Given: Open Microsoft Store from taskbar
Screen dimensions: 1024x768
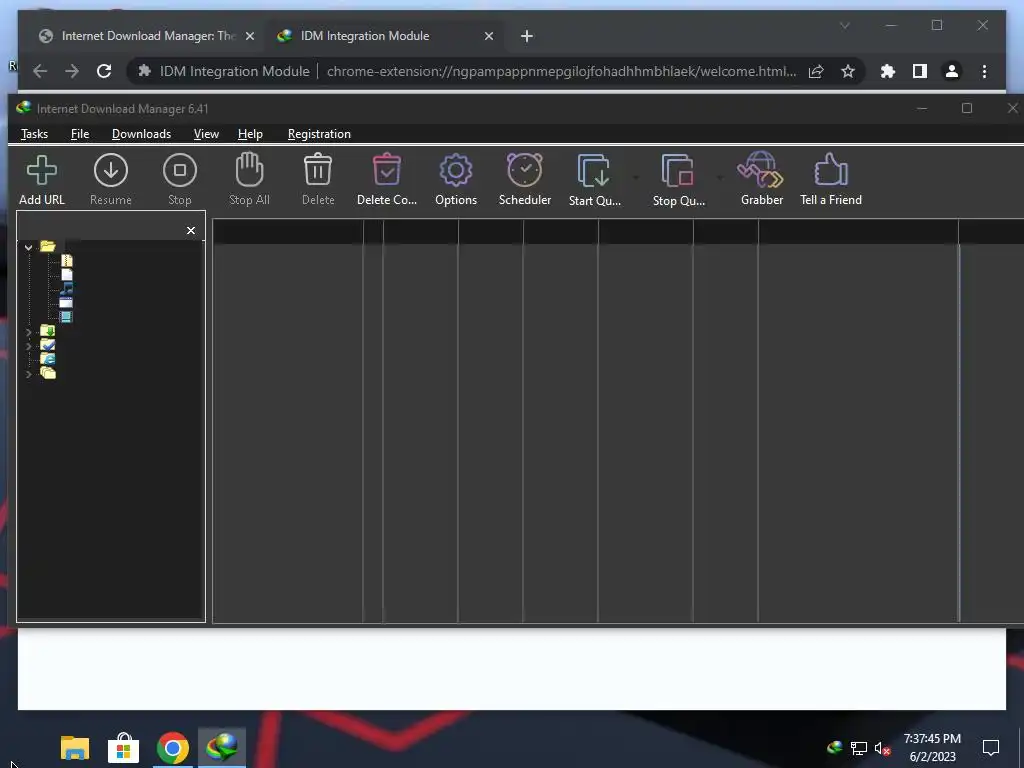Looking at the screenshot, I should [x=123, y=748].
